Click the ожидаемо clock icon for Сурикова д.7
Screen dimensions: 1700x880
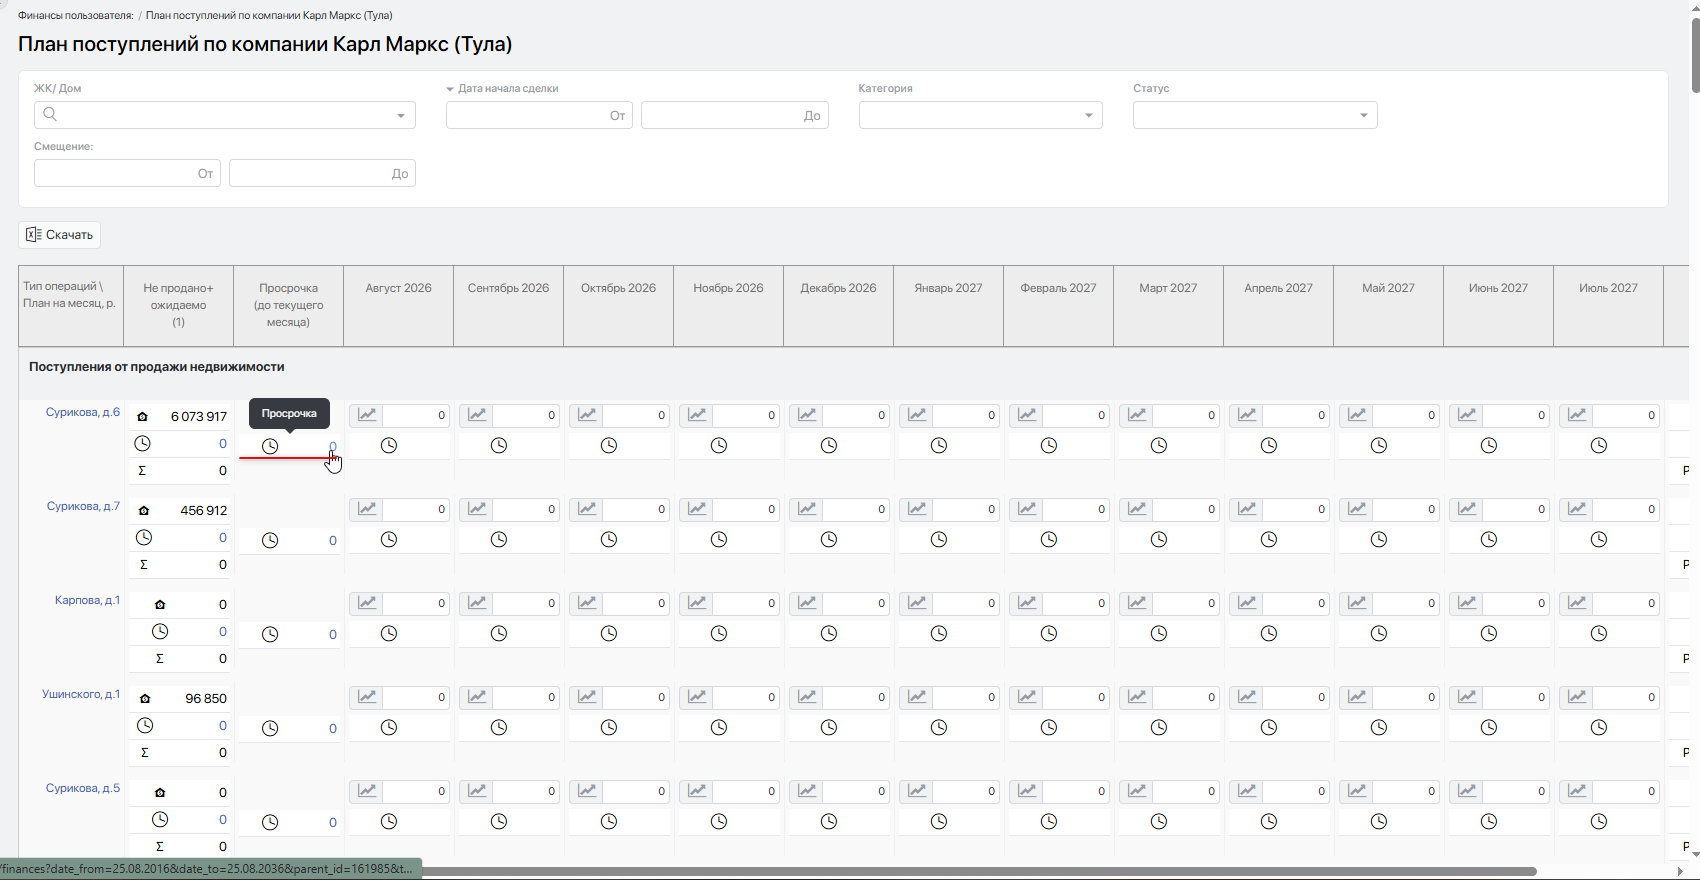144,537
